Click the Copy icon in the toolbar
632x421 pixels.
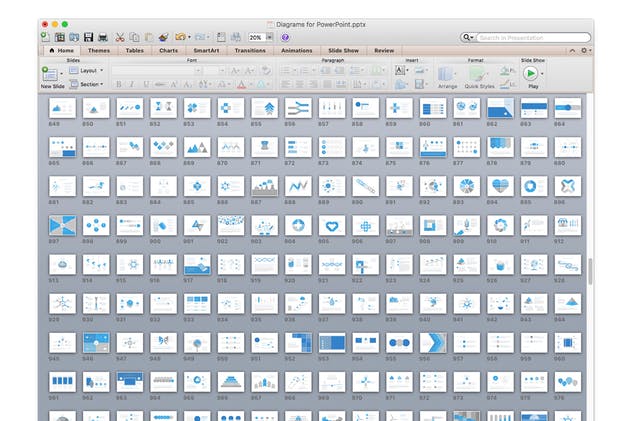point(134,37)
